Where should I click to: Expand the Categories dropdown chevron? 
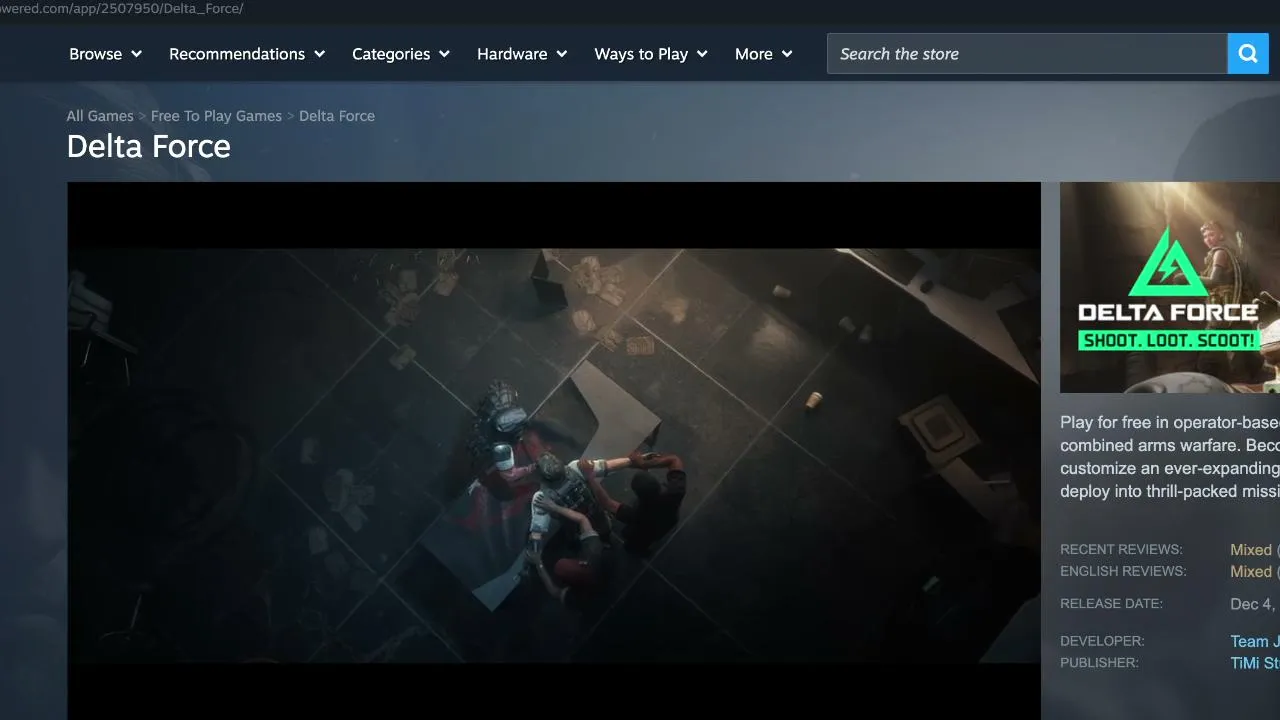point(444,54)
